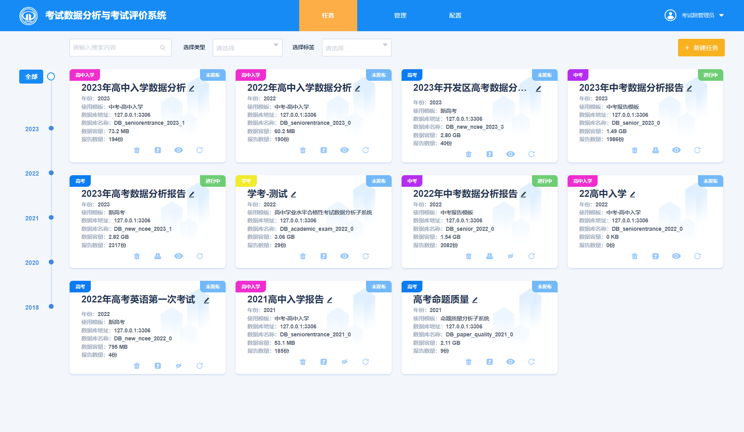Toggle visibility eye on 高考命题质量 card
744x432 pixels.
[x=510, y=362]
